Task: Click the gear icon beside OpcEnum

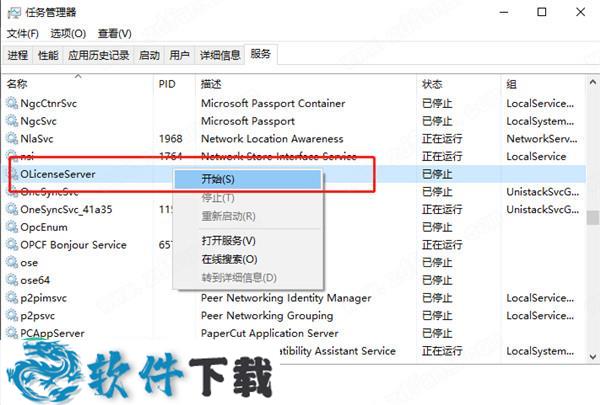Action: (12, 227)
